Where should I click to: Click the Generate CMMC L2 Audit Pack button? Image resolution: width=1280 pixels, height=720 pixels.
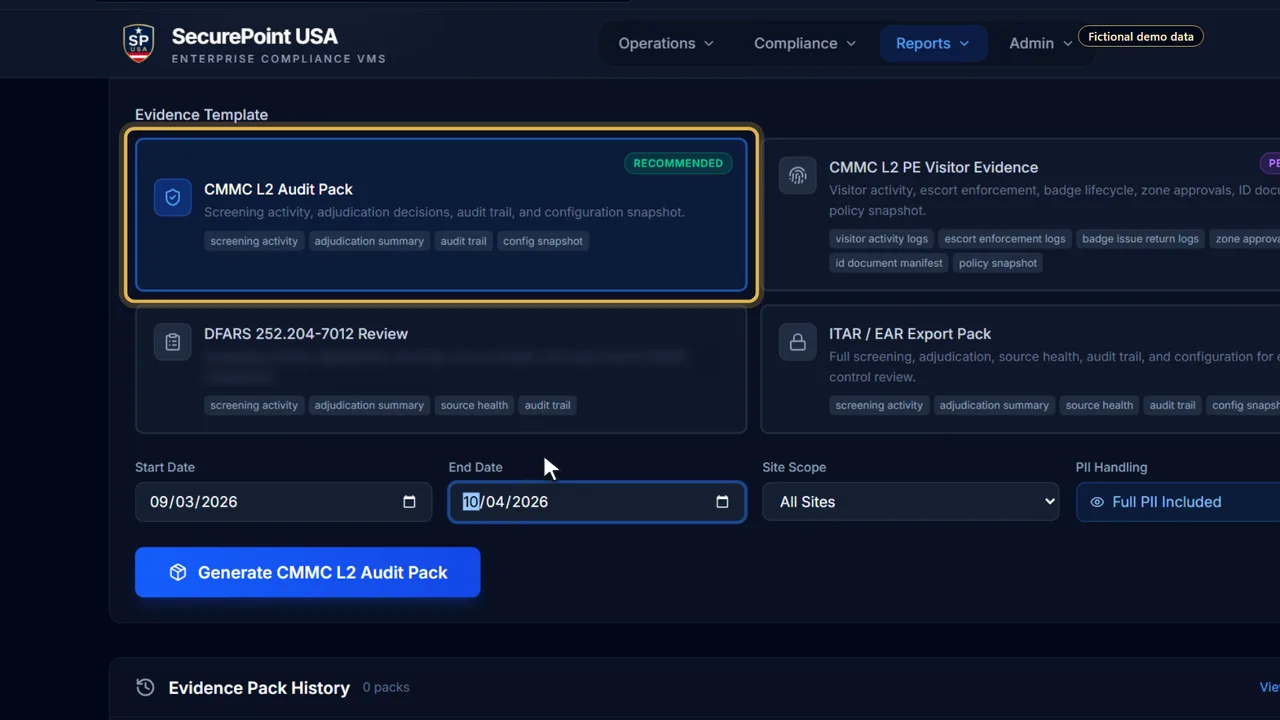click(x=307, y=572)
